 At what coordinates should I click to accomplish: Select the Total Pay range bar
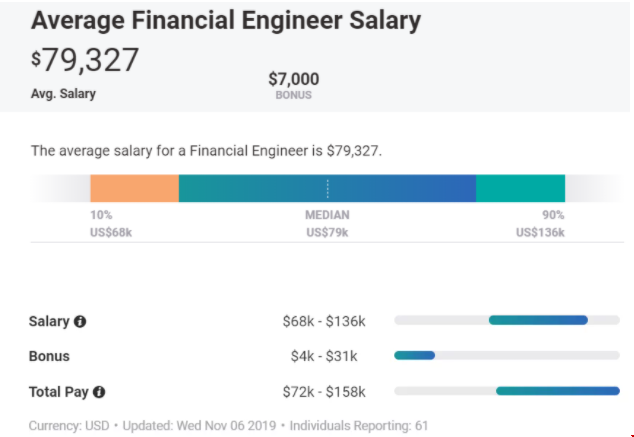pyautogui.click(x=557, y=391)
